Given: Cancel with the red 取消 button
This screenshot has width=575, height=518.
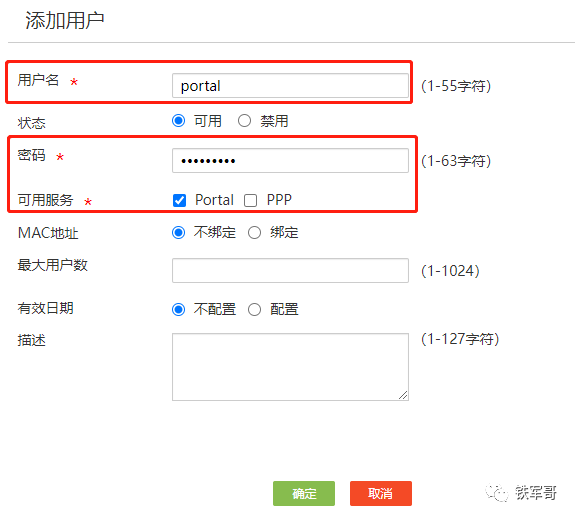Looking at the screenshot, I should [x=381, y=493].
